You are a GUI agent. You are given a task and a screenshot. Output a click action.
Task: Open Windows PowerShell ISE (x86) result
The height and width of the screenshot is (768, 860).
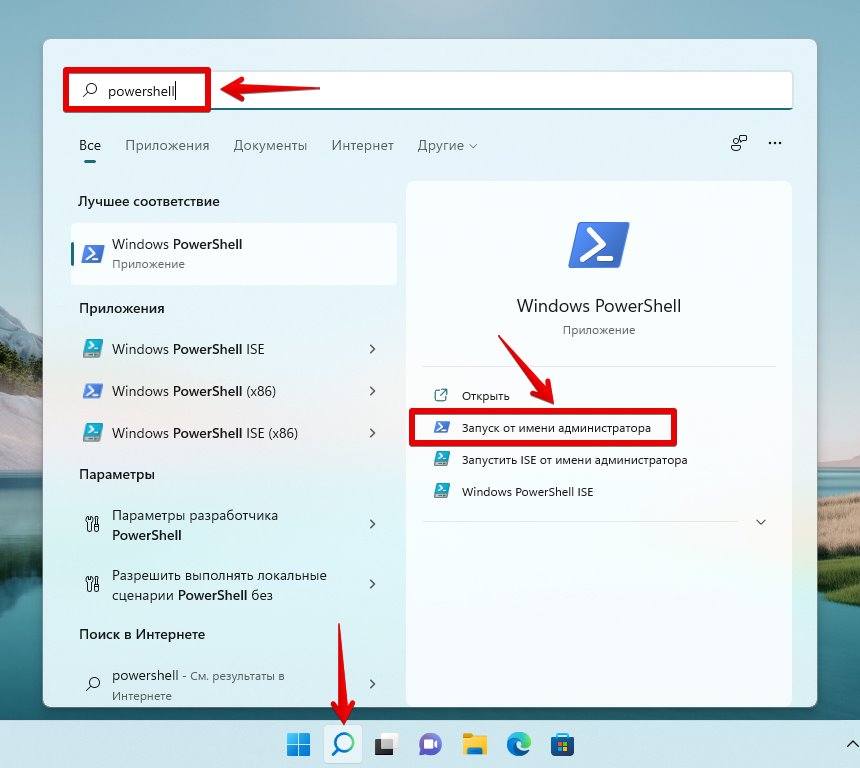pyautogui.click(x=234, y=433)
